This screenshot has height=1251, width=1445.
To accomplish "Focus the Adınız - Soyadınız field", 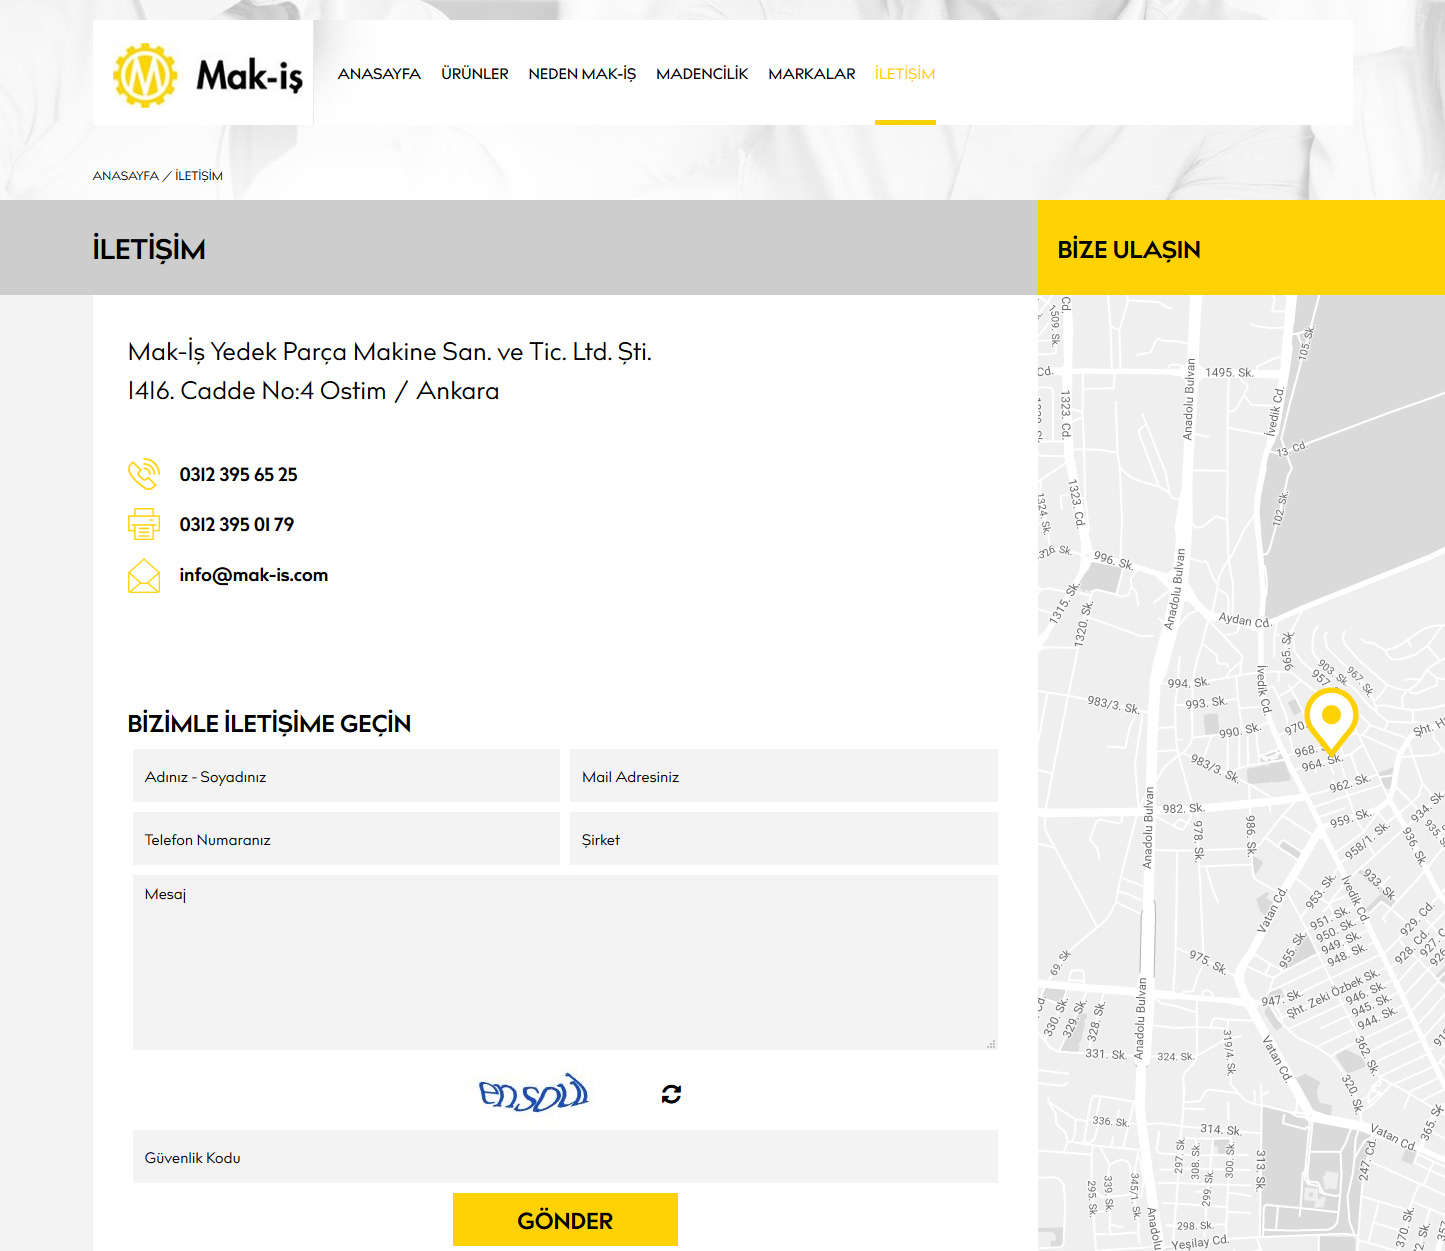I will coord(346,776).
